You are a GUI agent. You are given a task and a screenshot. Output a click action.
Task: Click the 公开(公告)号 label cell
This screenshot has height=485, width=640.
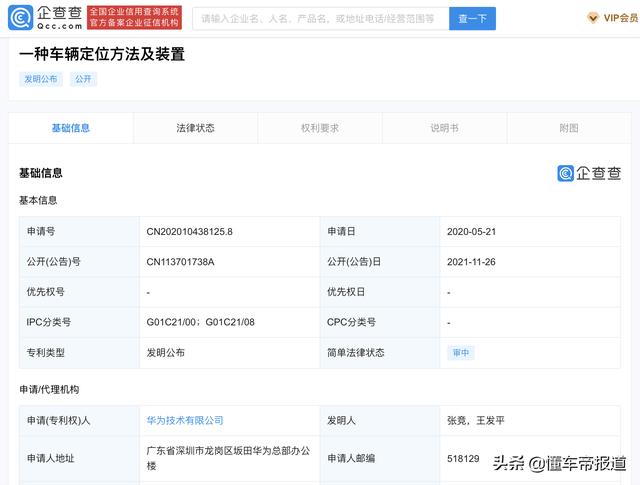click(x=80, y=262)
